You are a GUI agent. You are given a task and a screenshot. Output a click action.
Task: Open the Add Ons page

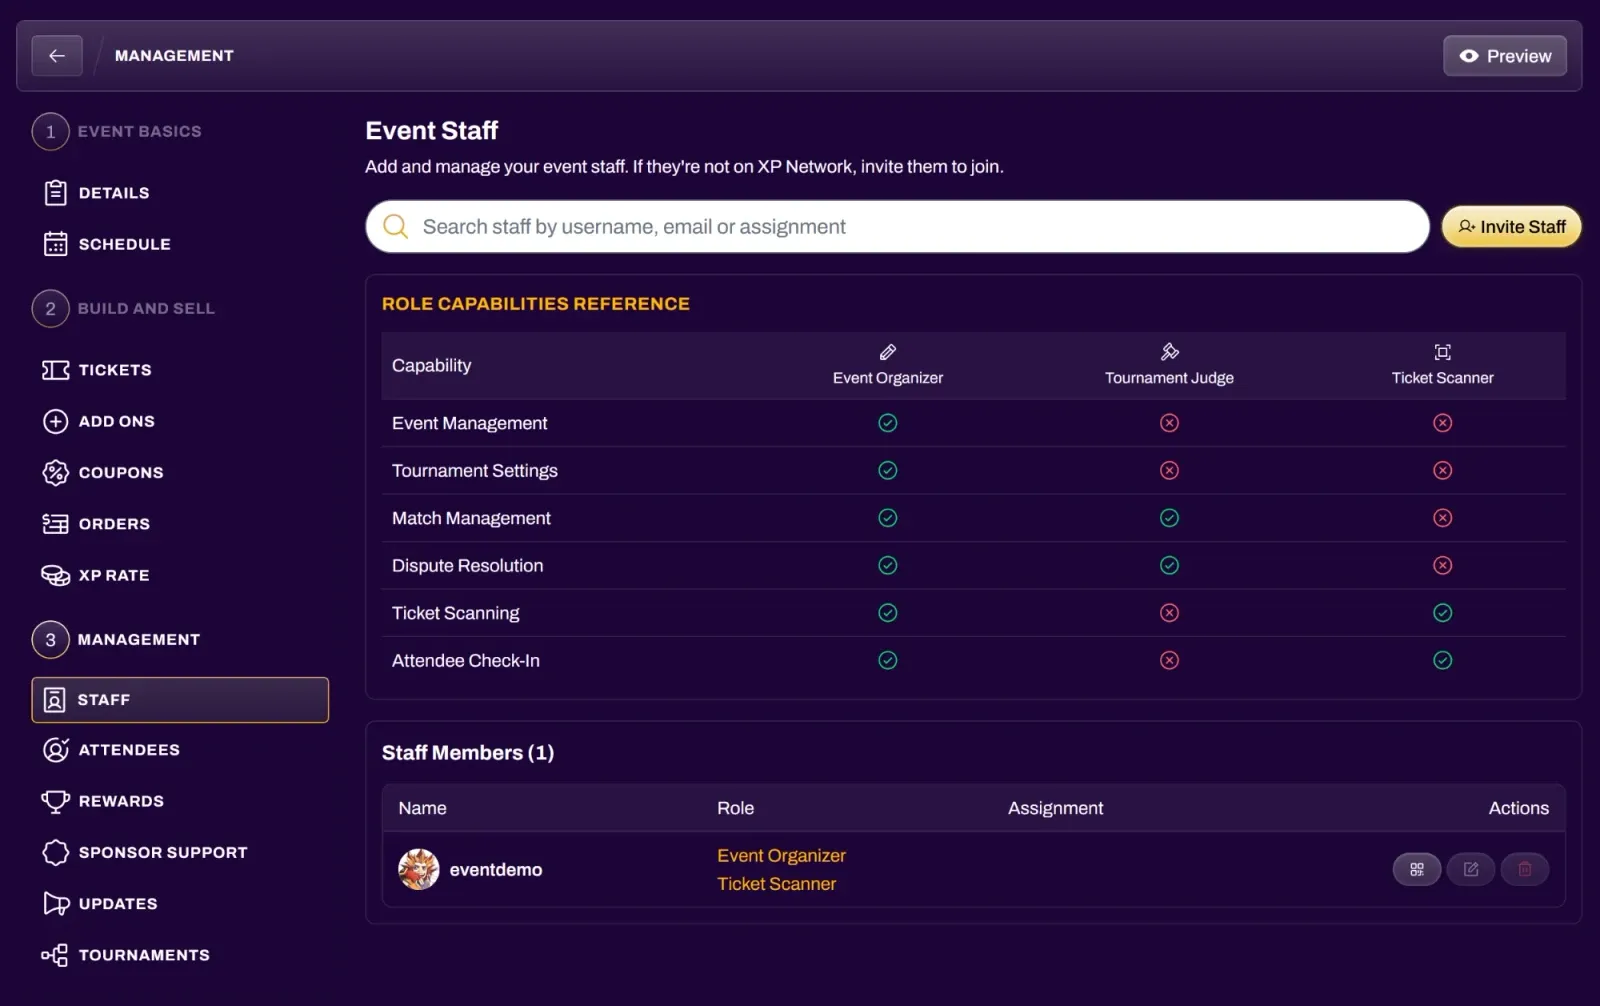[x=99, y=421]
